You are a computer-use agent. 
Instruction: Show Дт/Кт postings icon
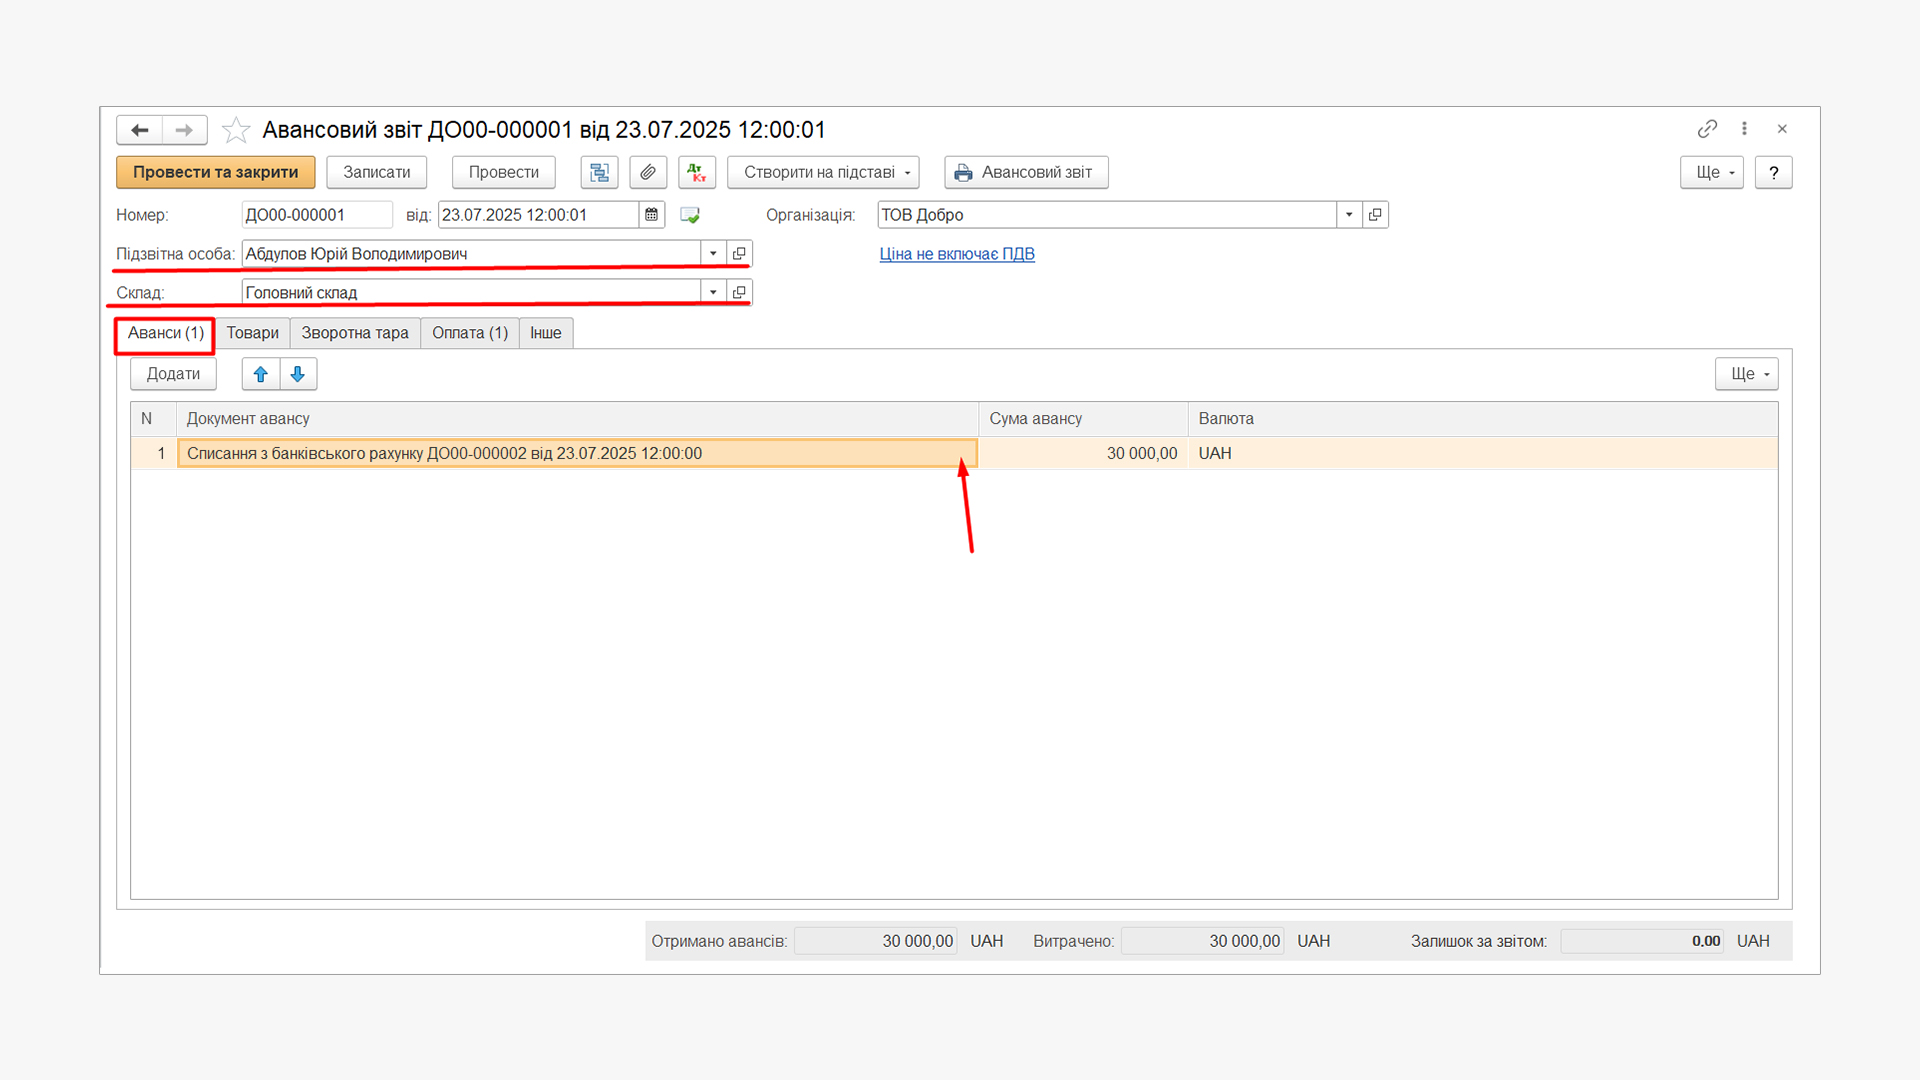(x=697, y=172)
